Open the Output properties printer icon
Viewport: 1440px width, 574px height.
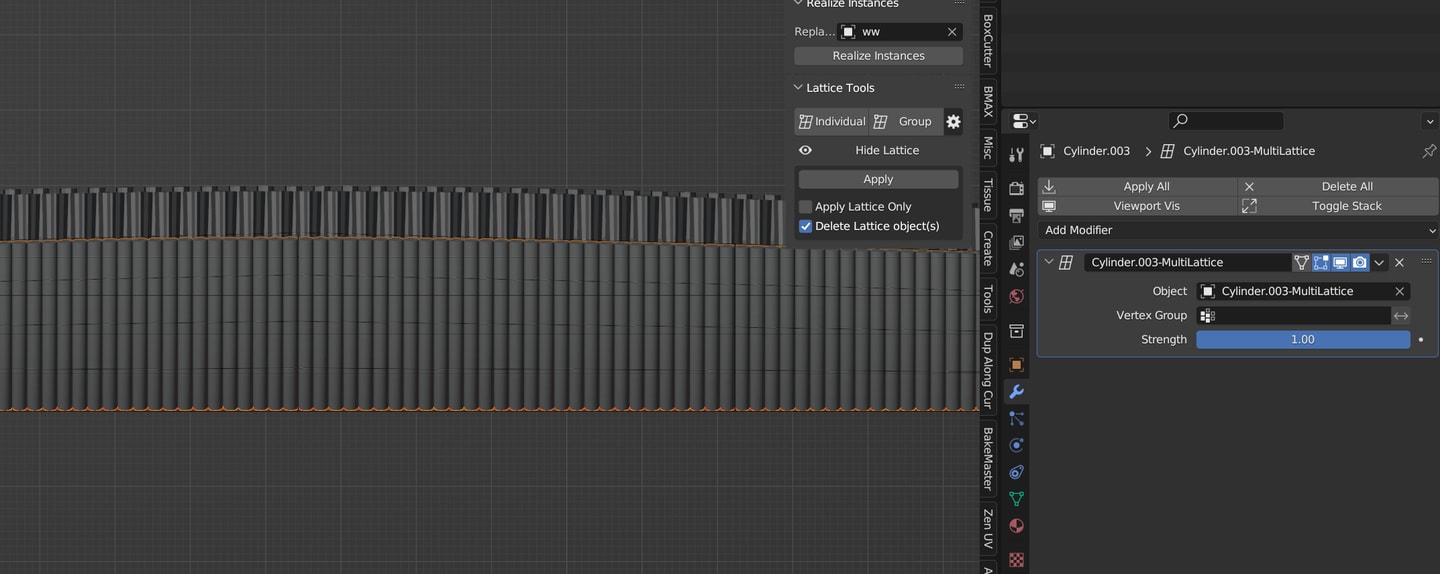(x=1016, y=215)
